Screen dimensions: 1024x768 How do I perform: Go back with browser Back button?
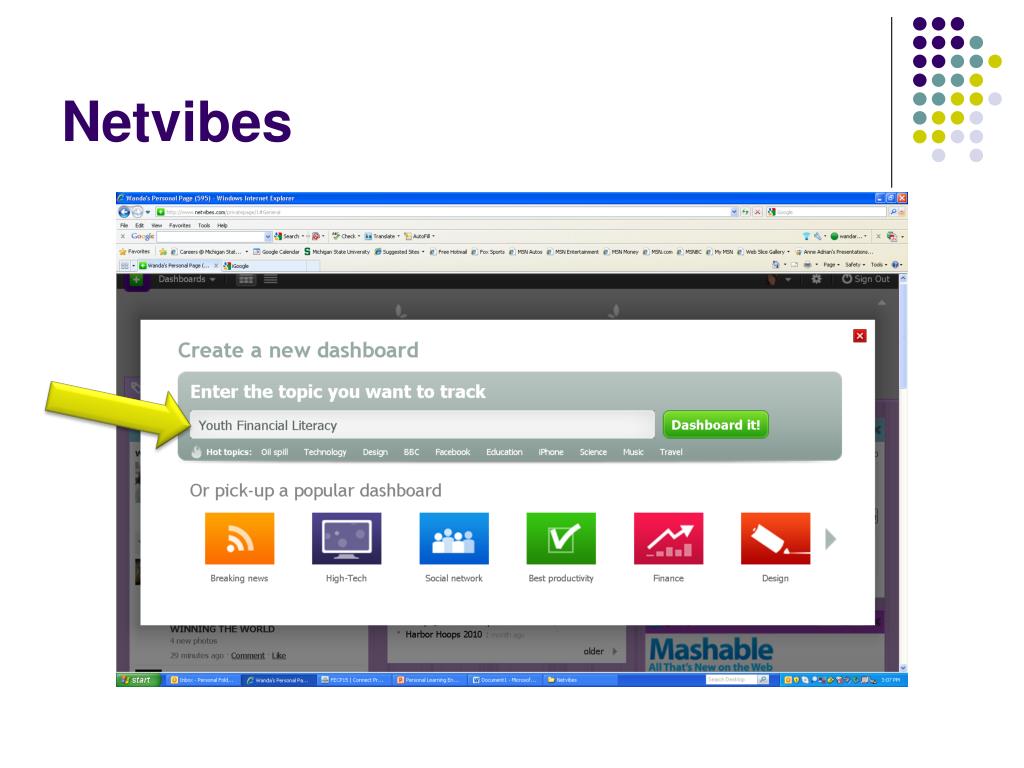tap(124, 212)
